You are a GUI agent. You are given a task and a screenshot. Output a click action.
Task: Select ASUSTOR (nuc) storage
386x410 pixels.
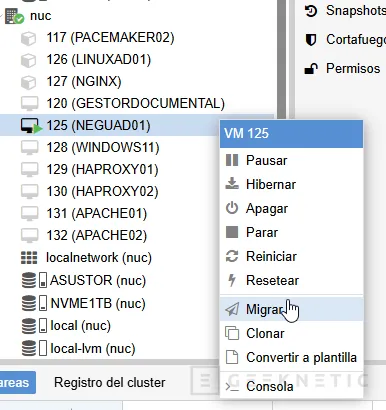[x=98, y=280]
